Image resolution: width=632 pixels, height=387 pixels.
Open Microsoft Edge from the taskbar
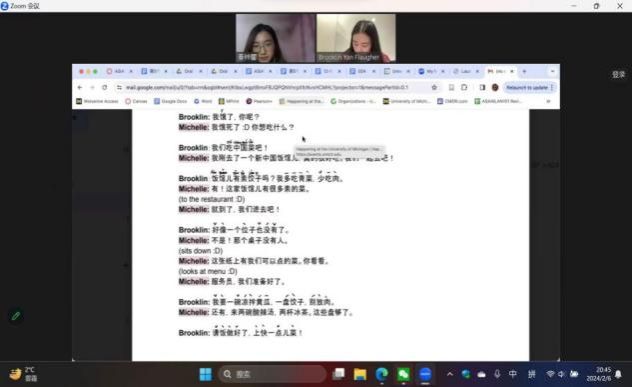tap(382, 375)
